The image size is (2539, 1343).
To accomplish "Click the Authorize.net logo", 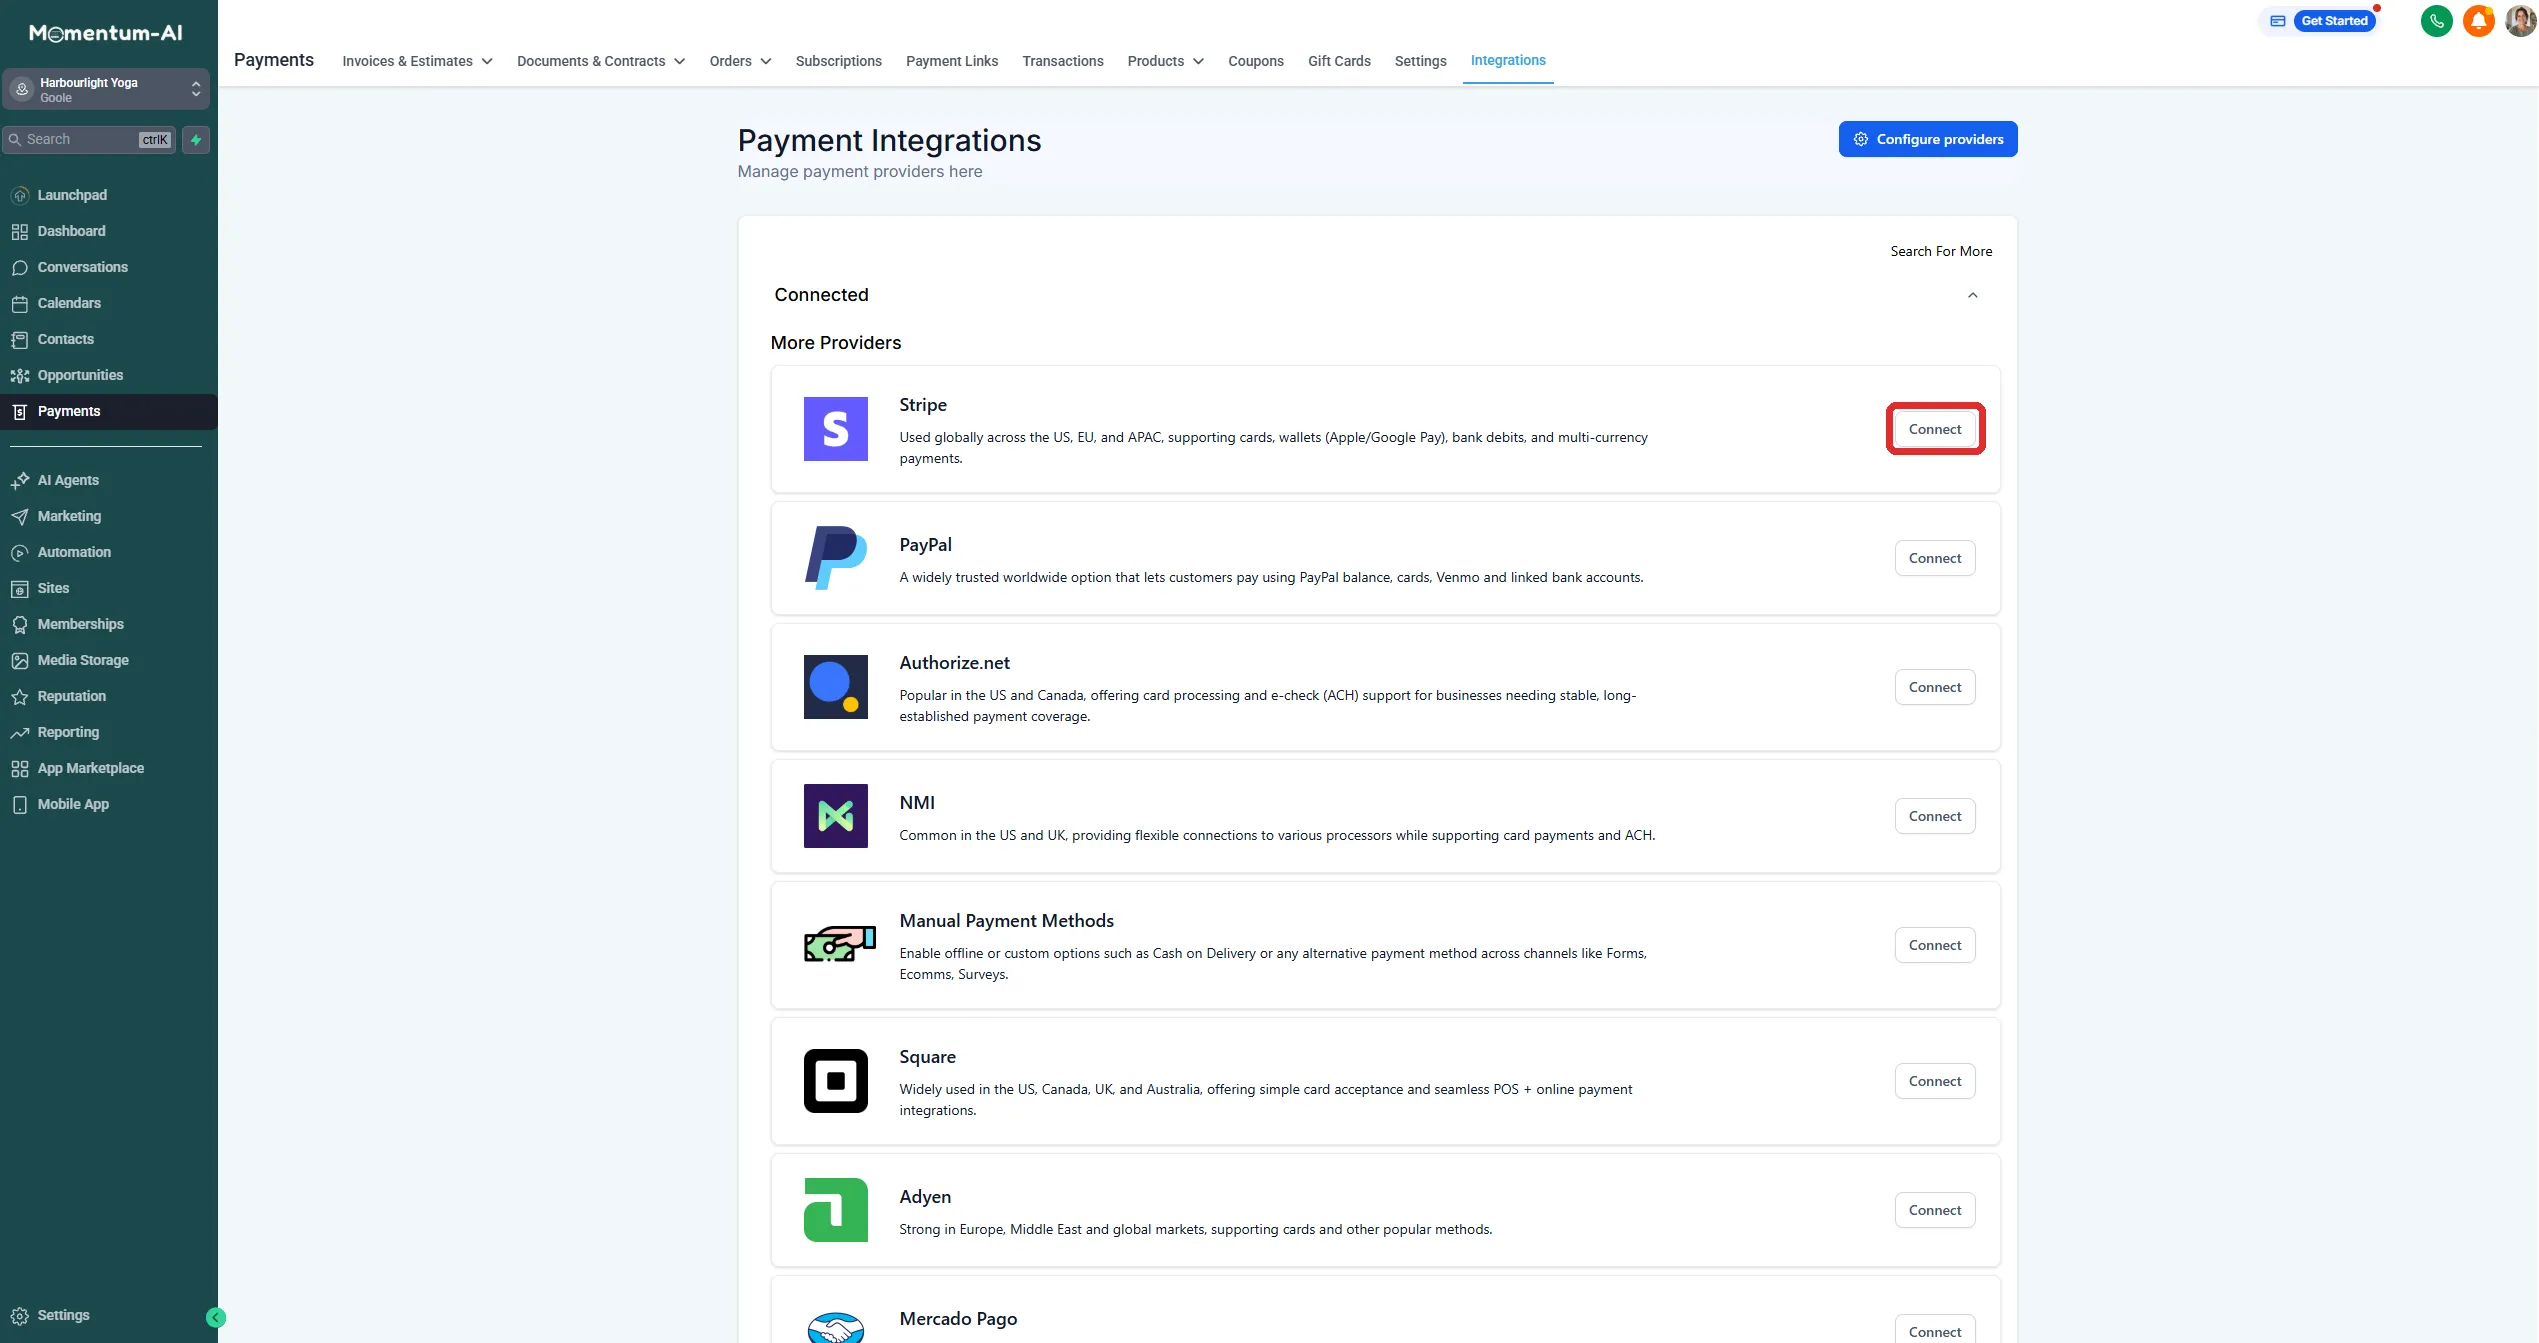I will (835, 687).
